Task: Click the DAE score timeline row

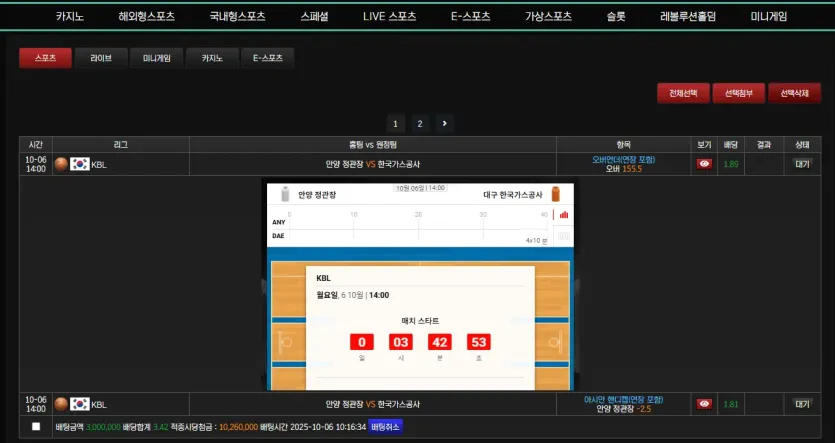Action: [410, 236]
